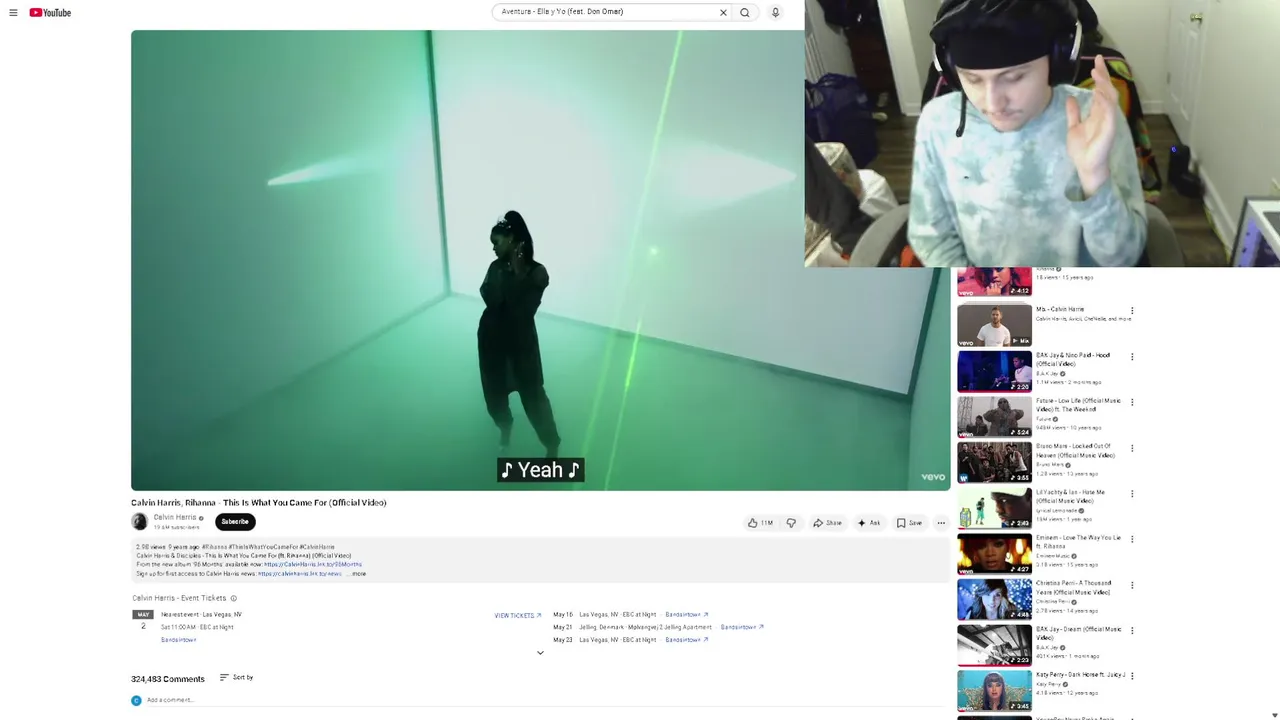Open options for Katy Perry Dark Horse

tap(1132, 677)
